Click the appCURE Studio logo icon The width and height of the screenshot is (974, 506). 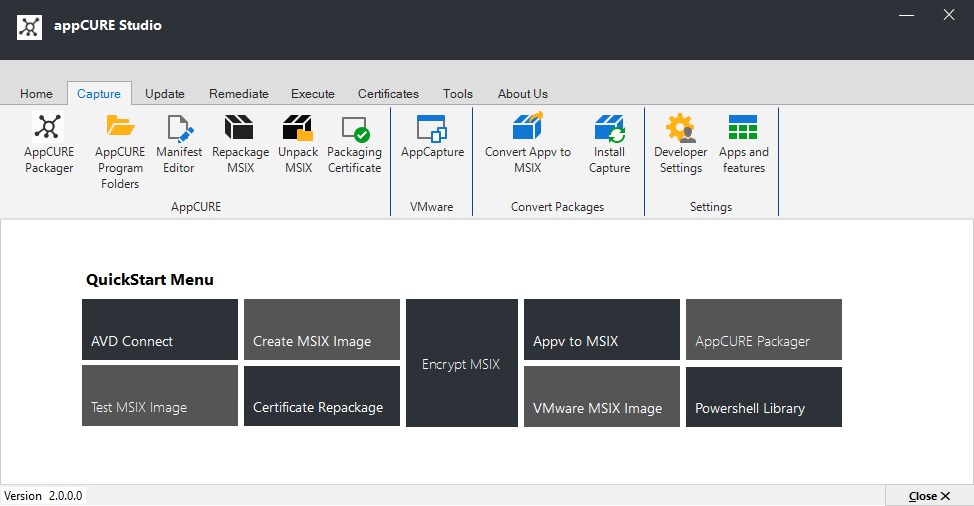[x=29, y=27]
